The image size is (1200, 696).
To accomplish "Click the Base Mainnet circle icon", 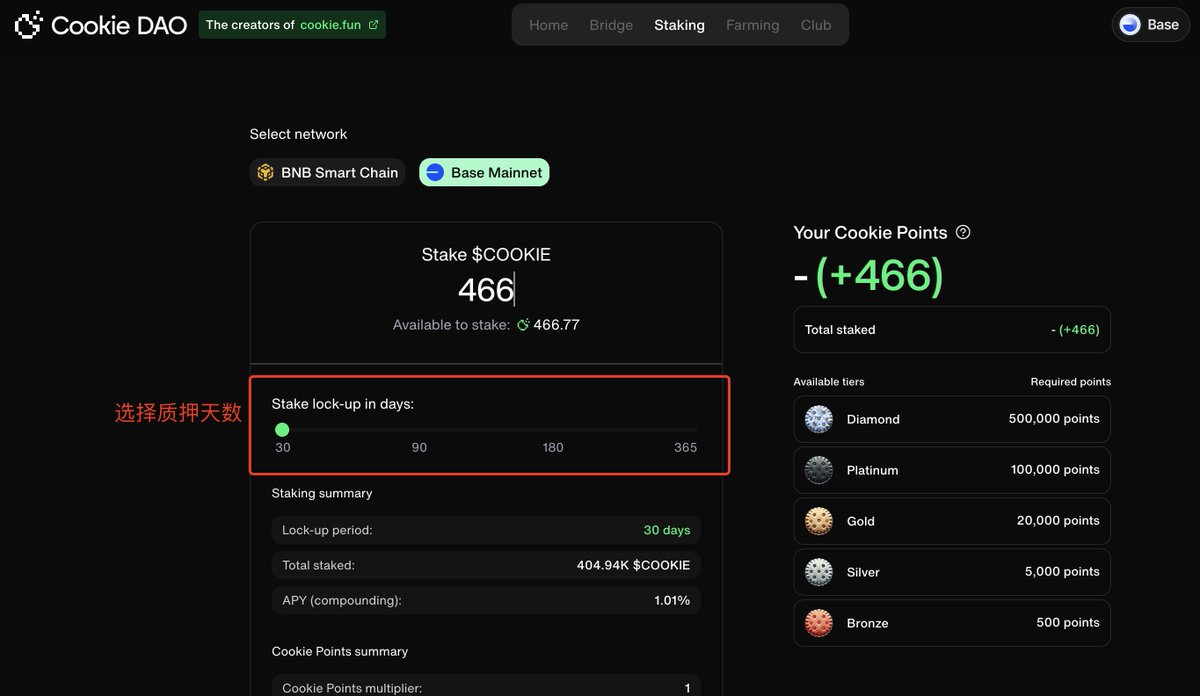I will [x=435, y=173].
